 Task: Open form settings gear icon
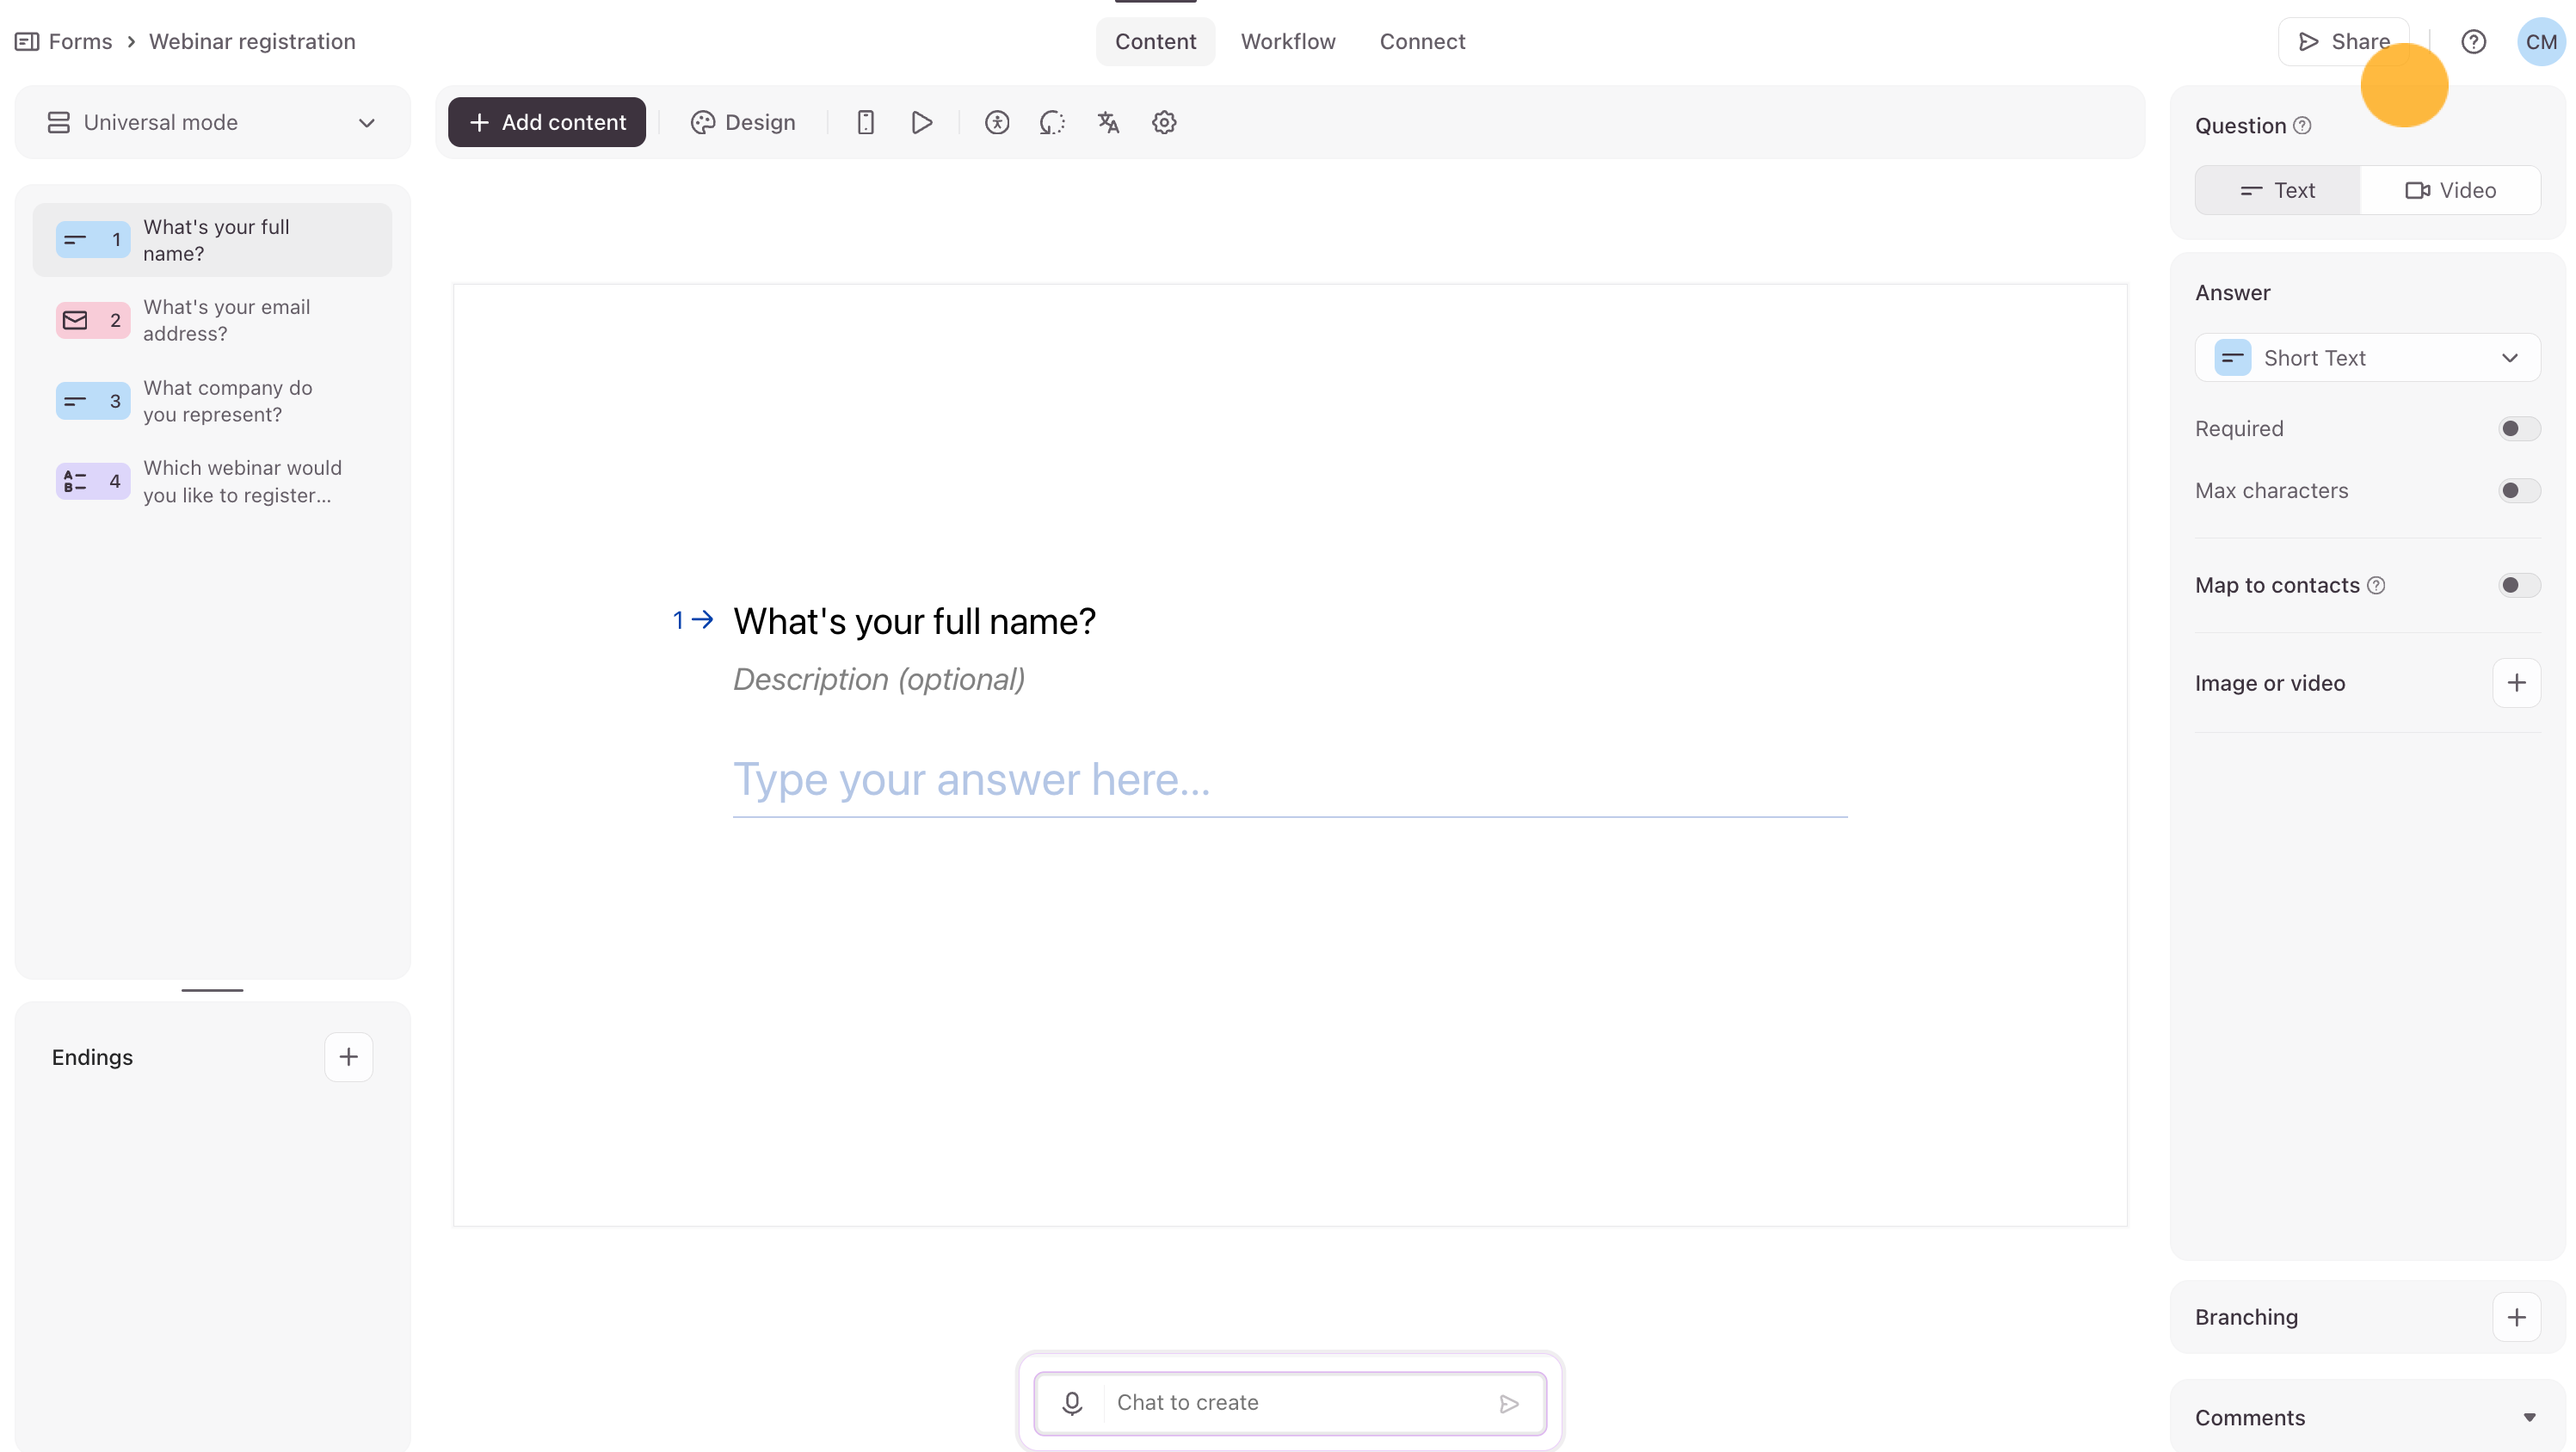click(x=1164, y=122)
